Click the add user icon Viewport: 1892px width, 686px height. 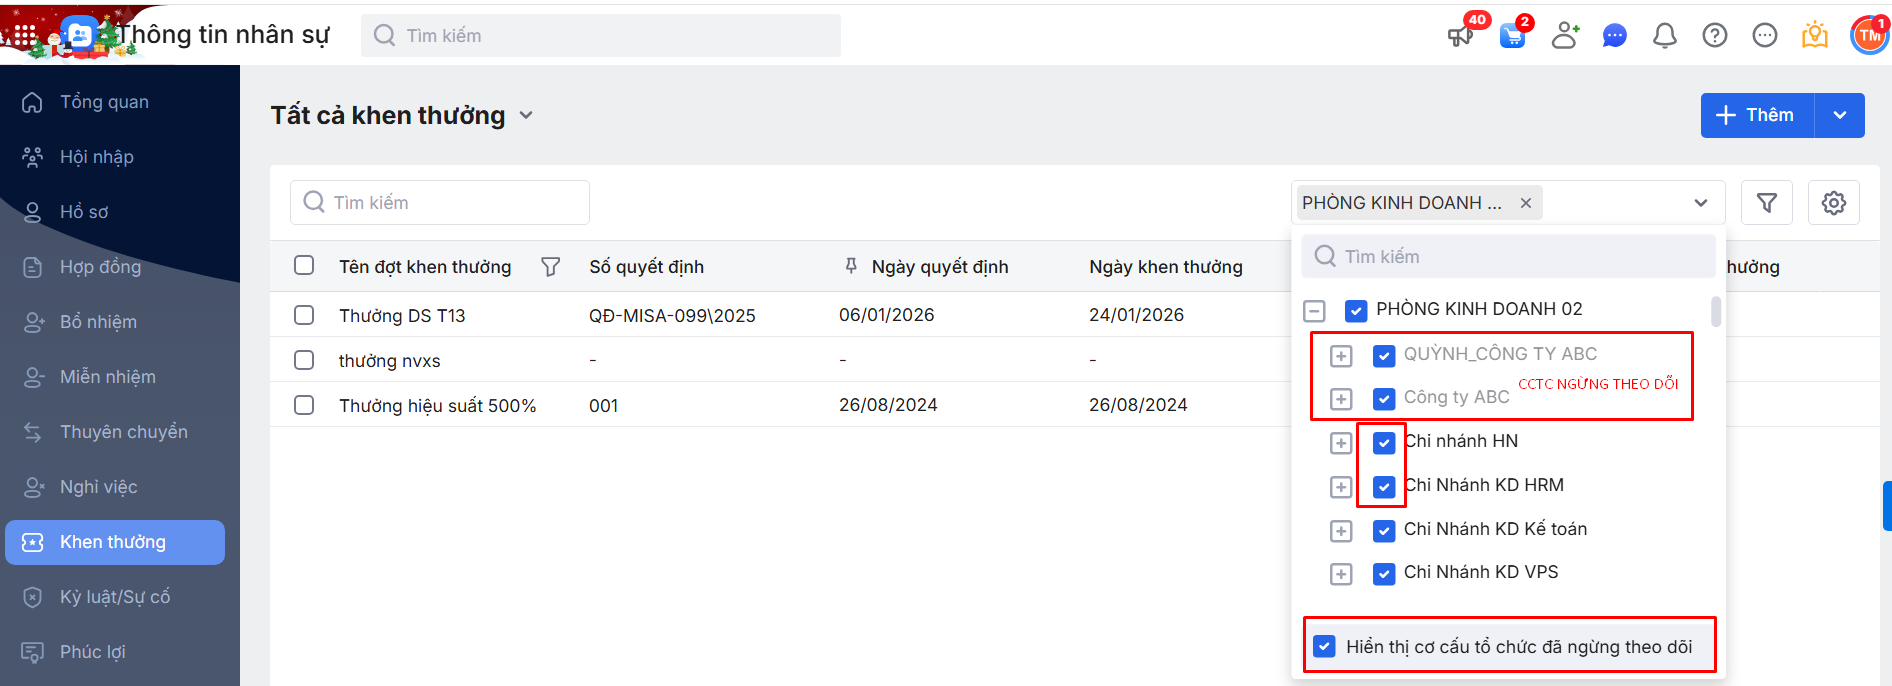click(x=1564, y=36)
